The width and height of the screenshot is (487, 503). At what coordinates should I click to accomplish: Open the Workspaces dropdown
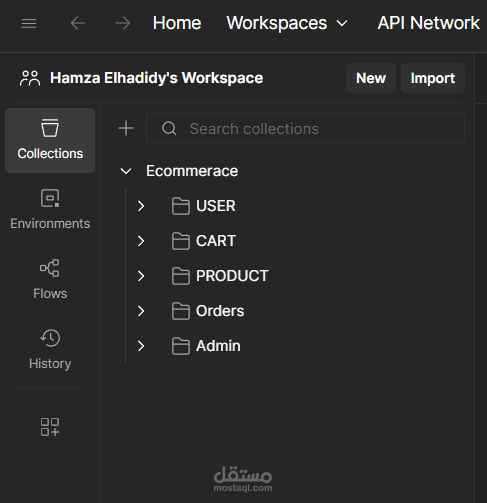click(x=287, y=23)
